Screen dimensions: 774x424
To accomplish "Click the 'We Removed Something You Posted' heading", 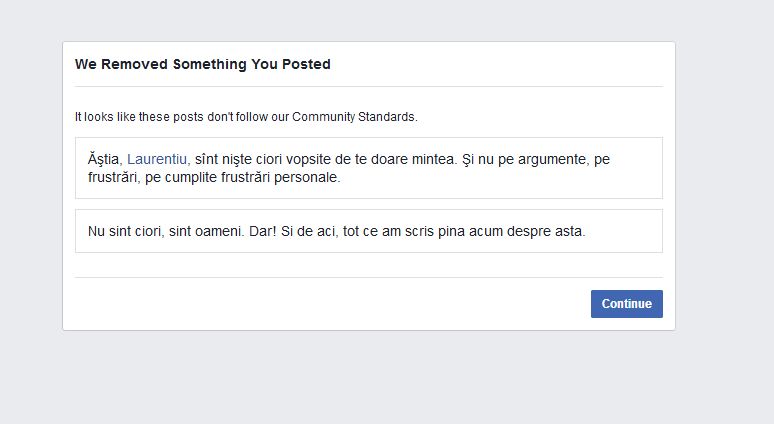I will click(x=202, y=64).
